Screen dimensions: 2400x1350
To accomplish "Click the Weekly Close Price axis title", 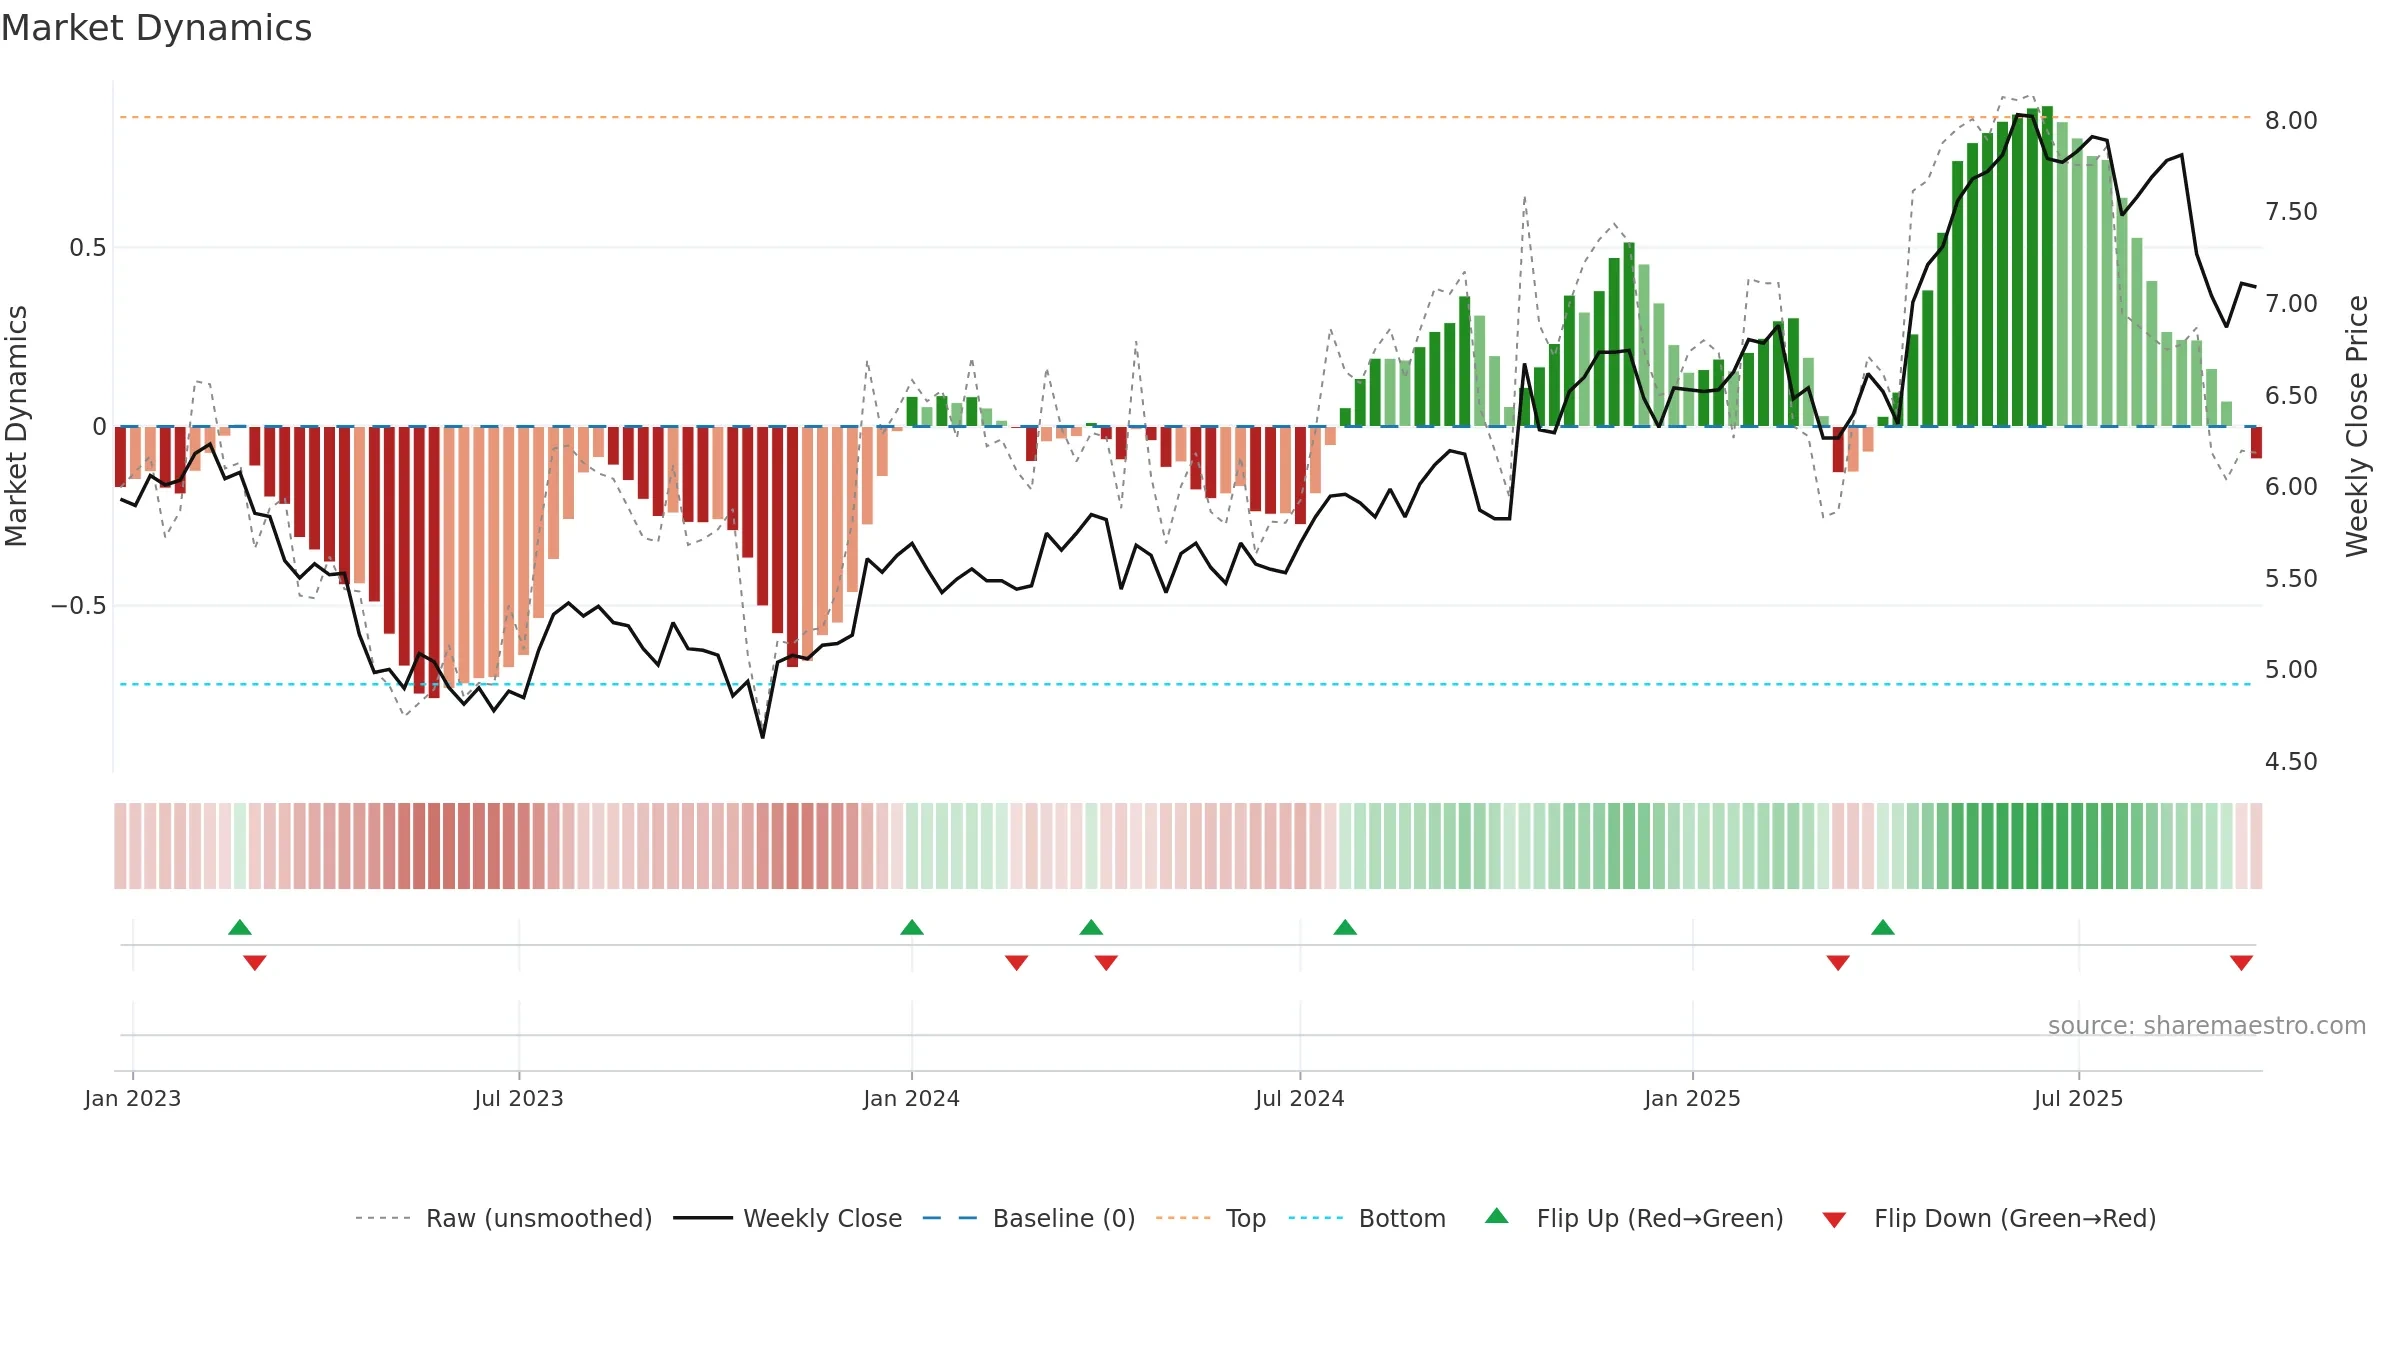I will pyautogui.click(x=2357, y=426).
